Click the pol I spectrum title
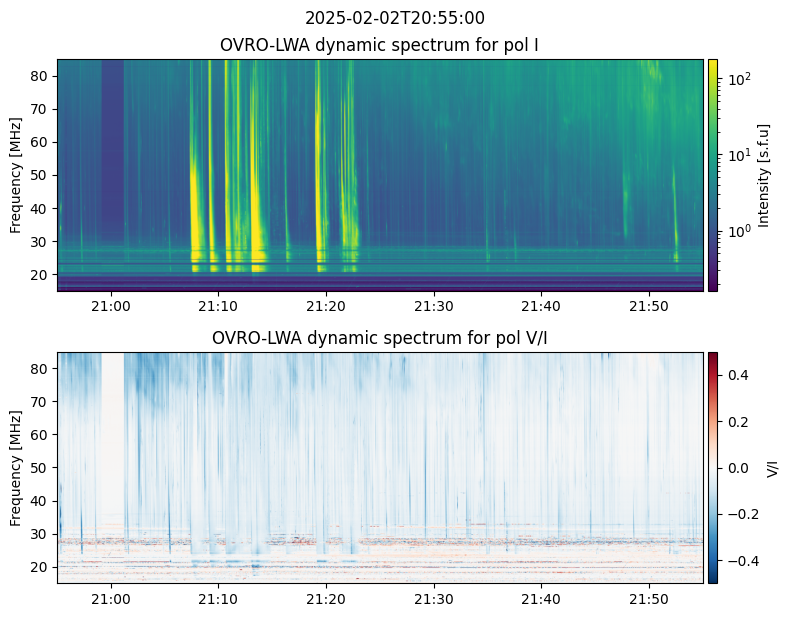Viewport: 790px width, 617px height. pyautogui.click(x=379, y=45)
